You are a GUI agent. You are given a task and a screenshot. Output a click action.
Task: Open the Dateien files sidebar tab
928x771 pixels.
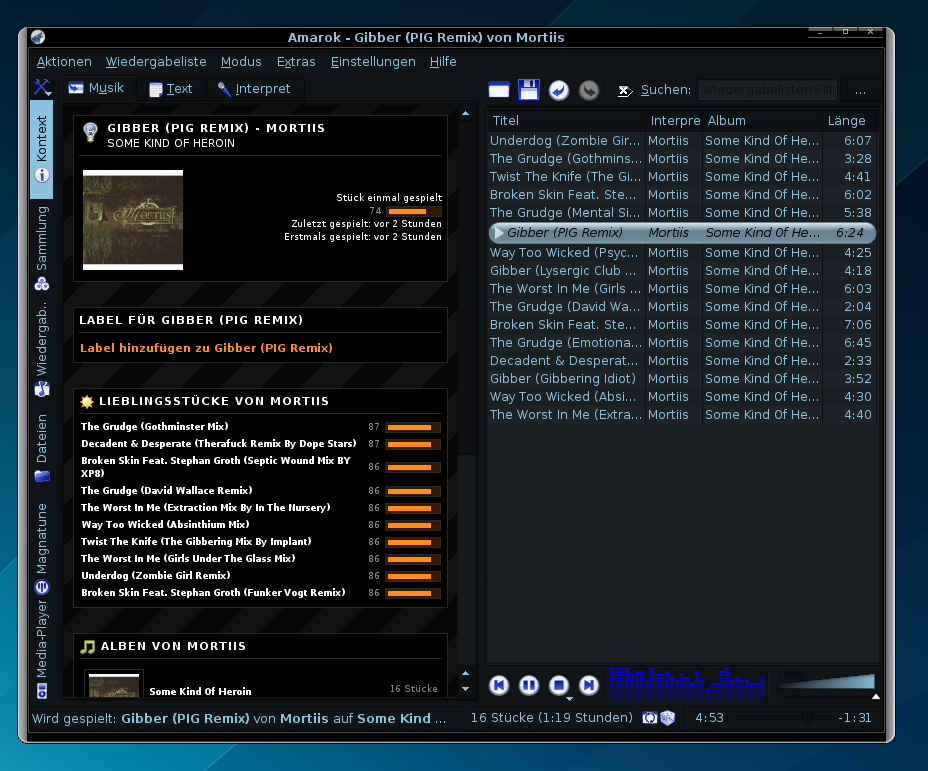point(41,449)
